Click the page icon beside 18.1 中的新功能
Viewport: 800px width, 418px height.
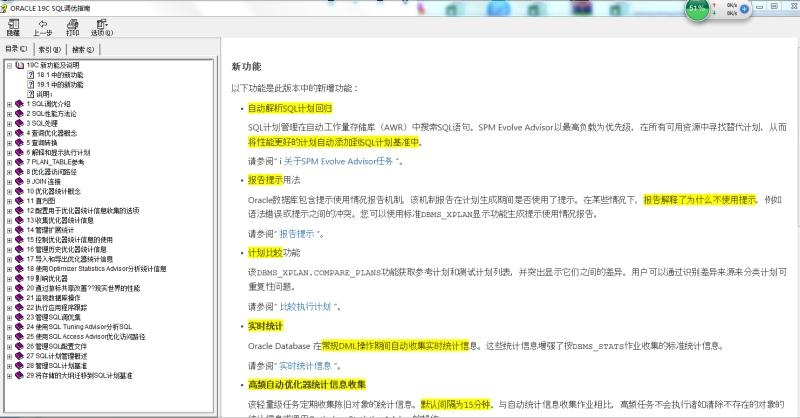[31, 75]
